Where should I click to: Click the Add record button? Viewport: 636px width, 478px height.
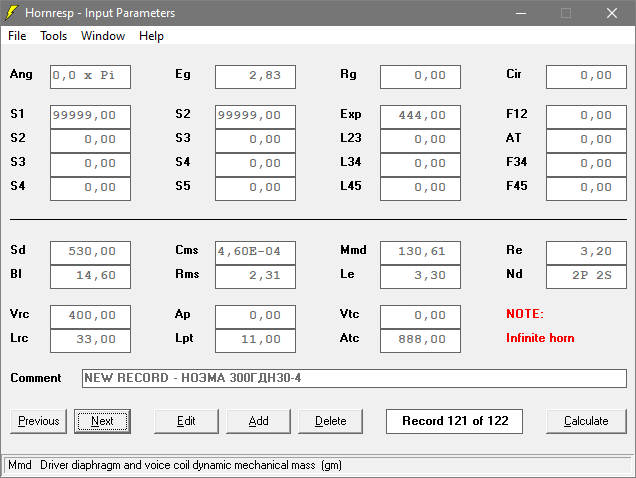pyautogui.click(x=258, y=421)
